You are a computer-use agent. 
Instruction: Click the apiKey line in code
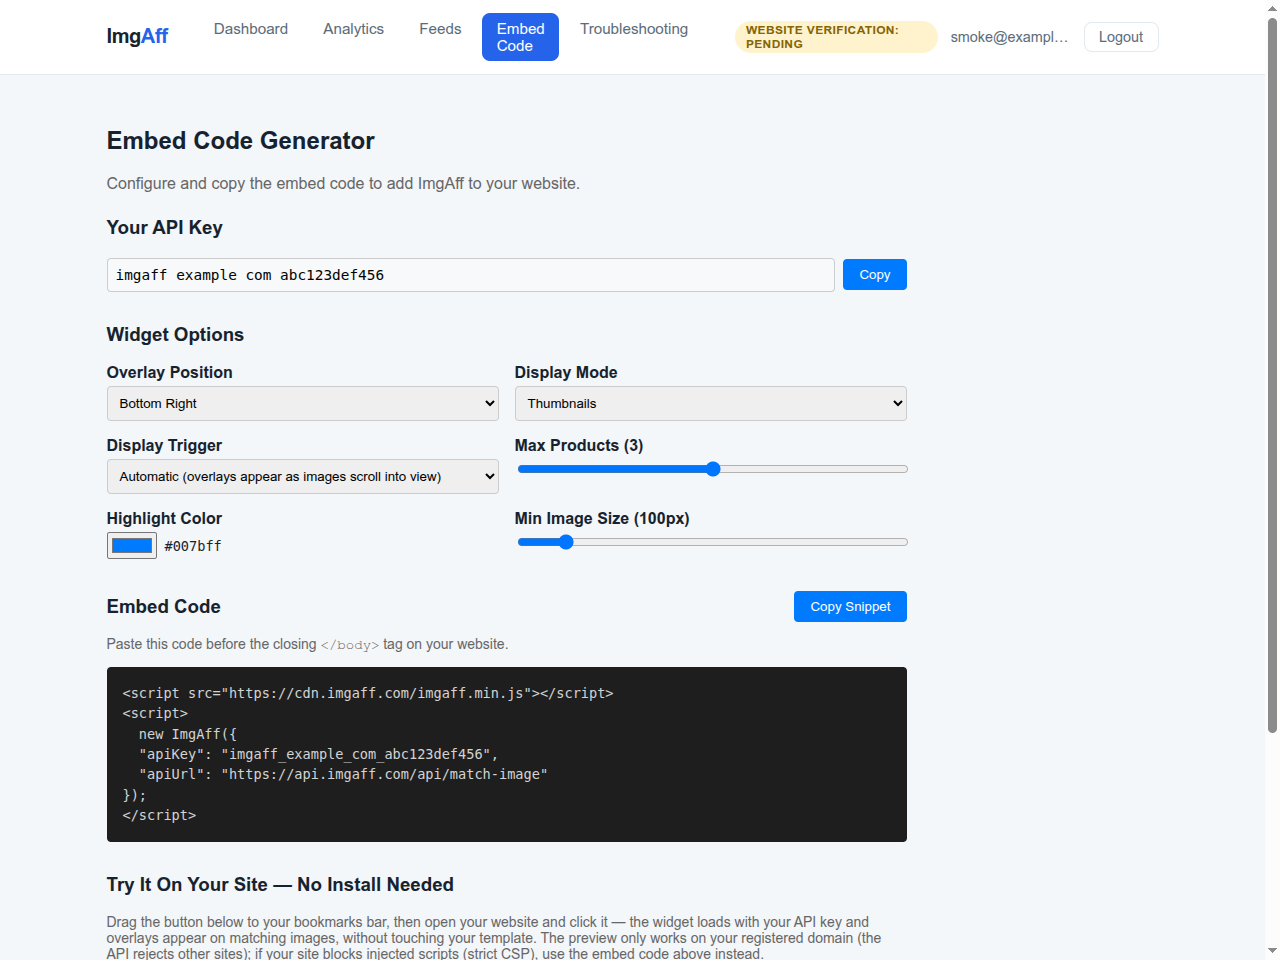click(x=318, y=754)
